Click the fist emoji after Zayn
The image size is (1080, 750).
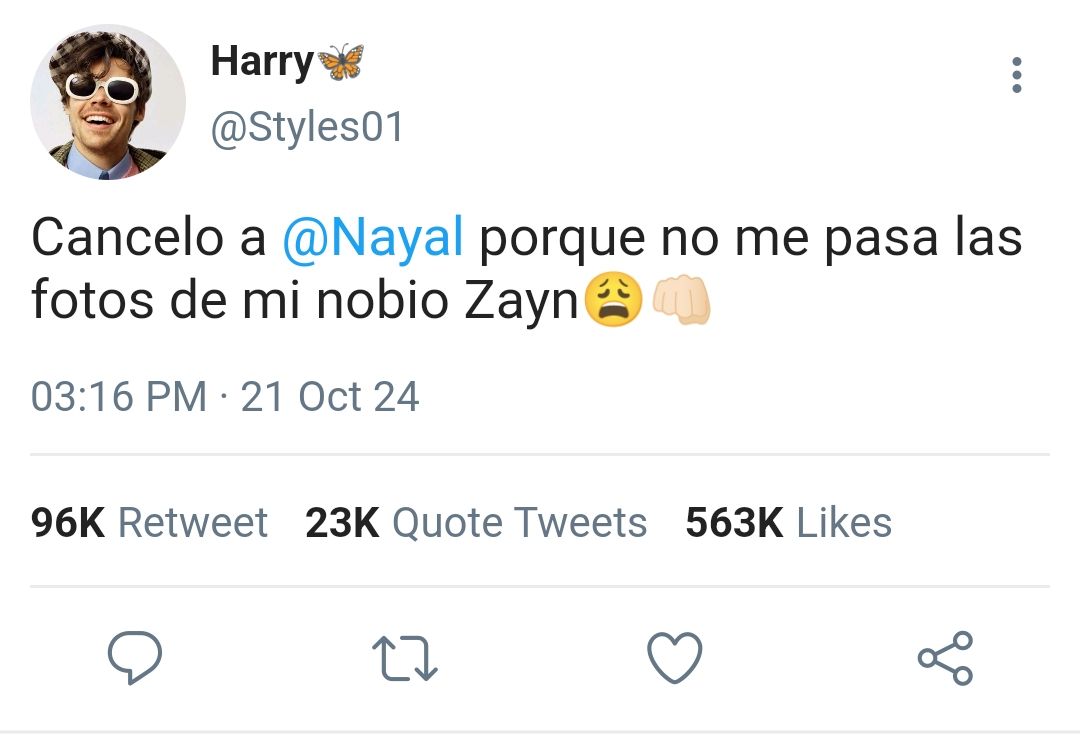[681, 300]
